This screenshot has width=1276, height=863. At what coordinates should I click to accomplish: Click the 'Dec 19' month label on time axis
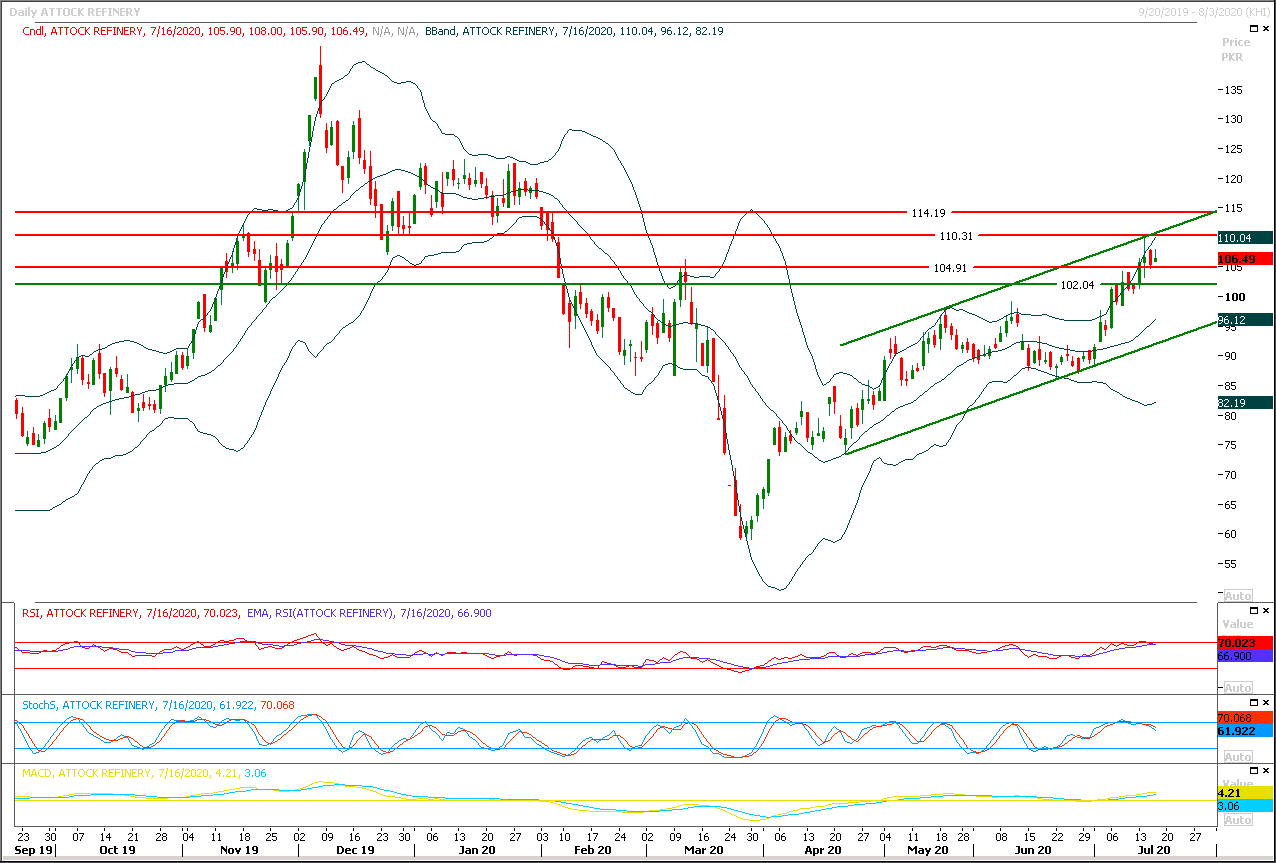355,850
